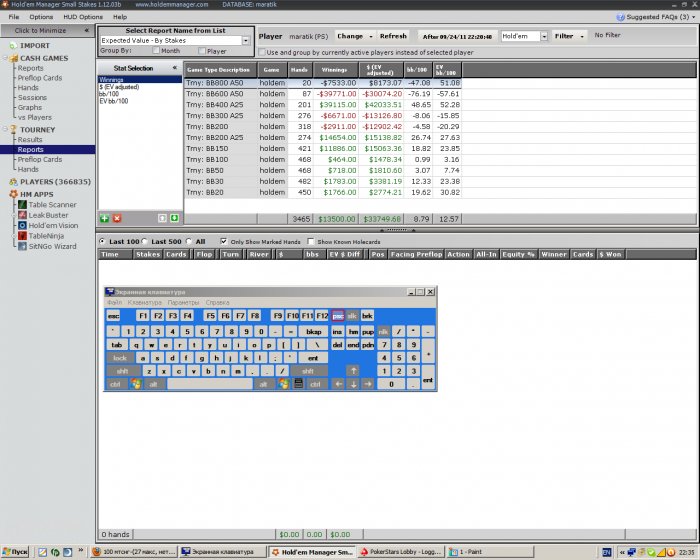Collapse the Stat Selection panel
Screen dimensions: 700x560
pyautogui.click(x=175, y=67)
